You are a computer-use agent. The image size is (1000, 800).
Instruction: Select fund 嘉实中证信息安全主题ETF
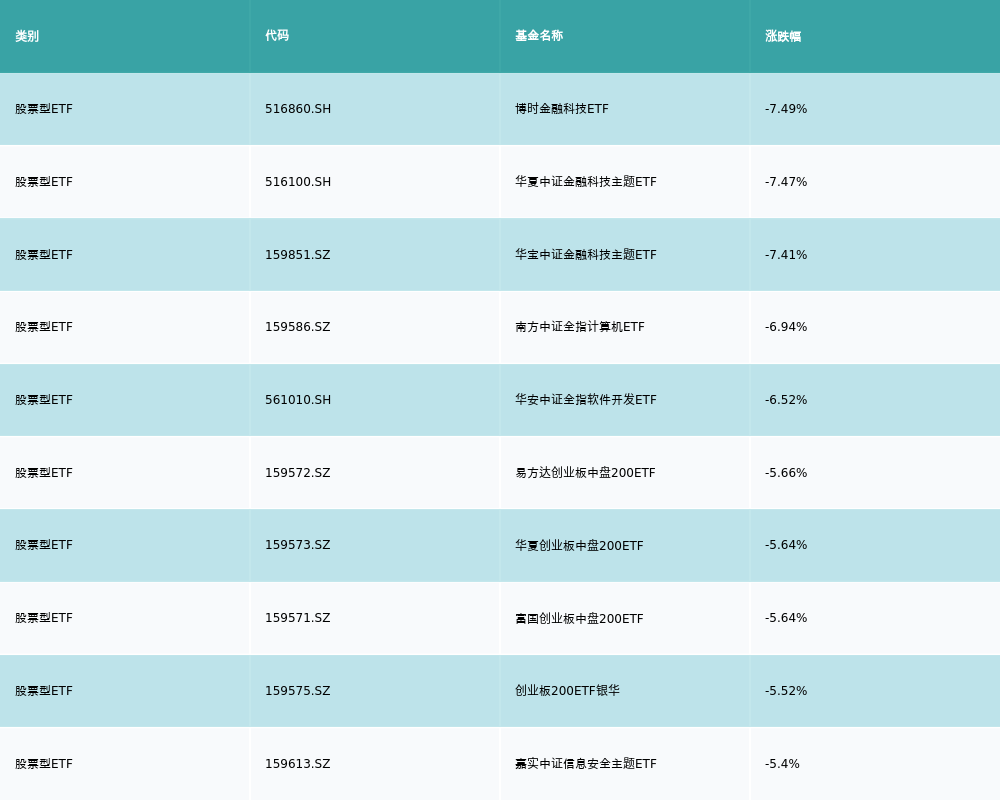(x=585, y=764)
